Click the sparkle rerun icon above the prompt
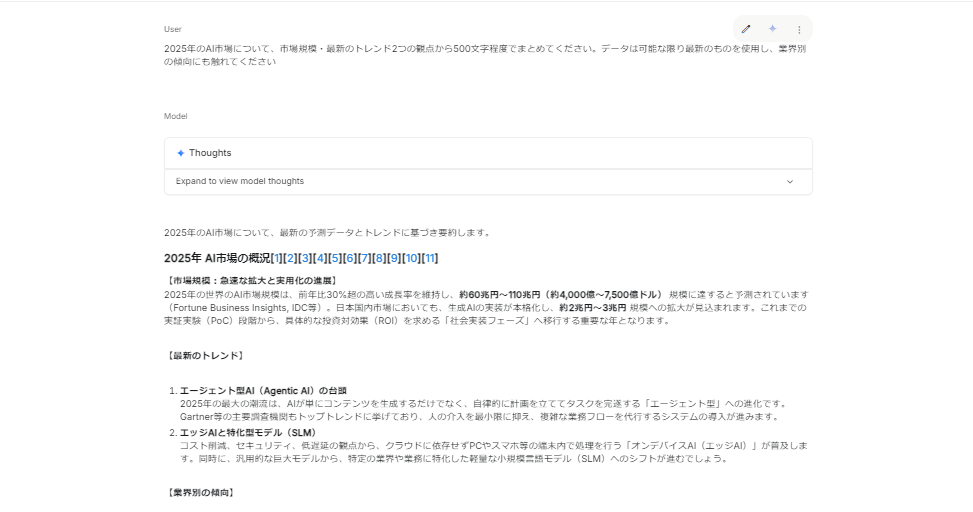 point(772,29)
